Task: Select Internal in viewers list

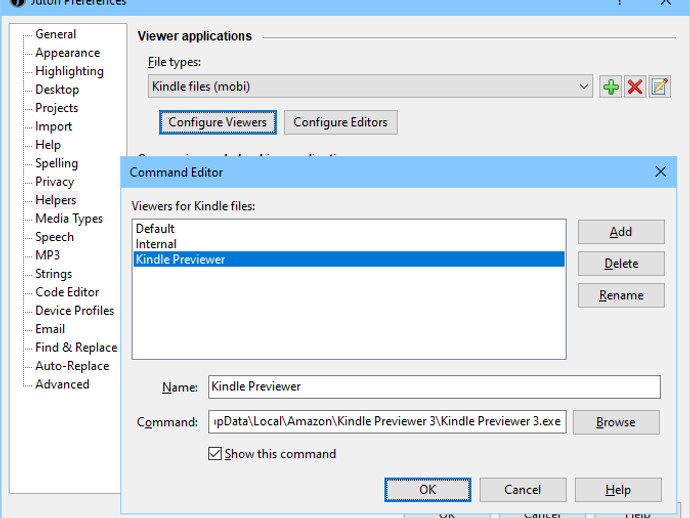Action: click(x=349, y=244)
